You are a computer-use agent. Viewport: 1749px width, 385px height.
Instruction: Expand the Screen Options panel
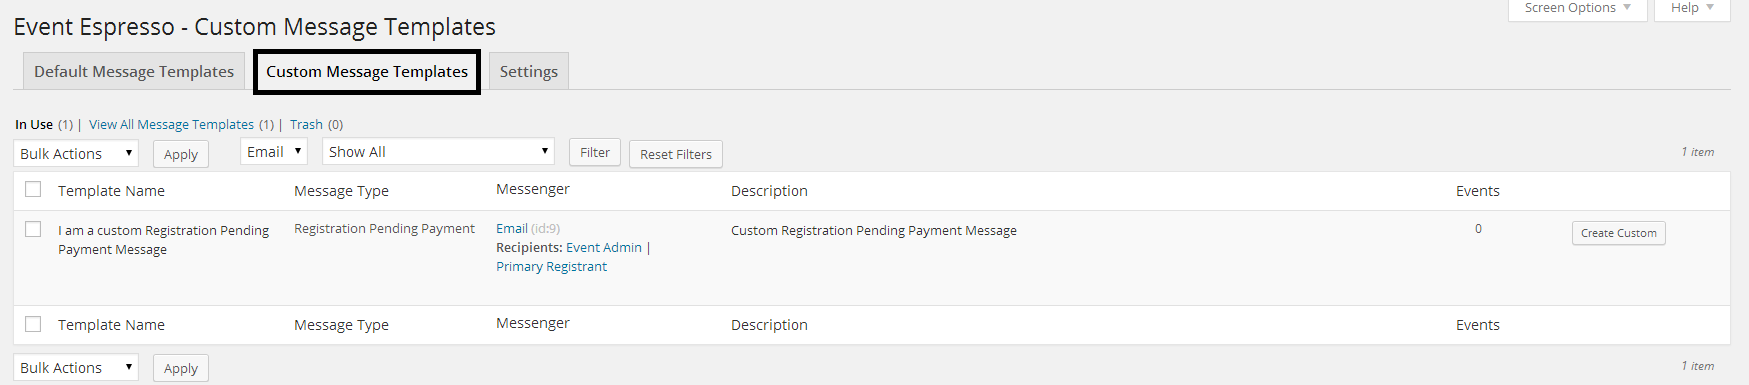pyautogui.click(x=1577, y=9)
